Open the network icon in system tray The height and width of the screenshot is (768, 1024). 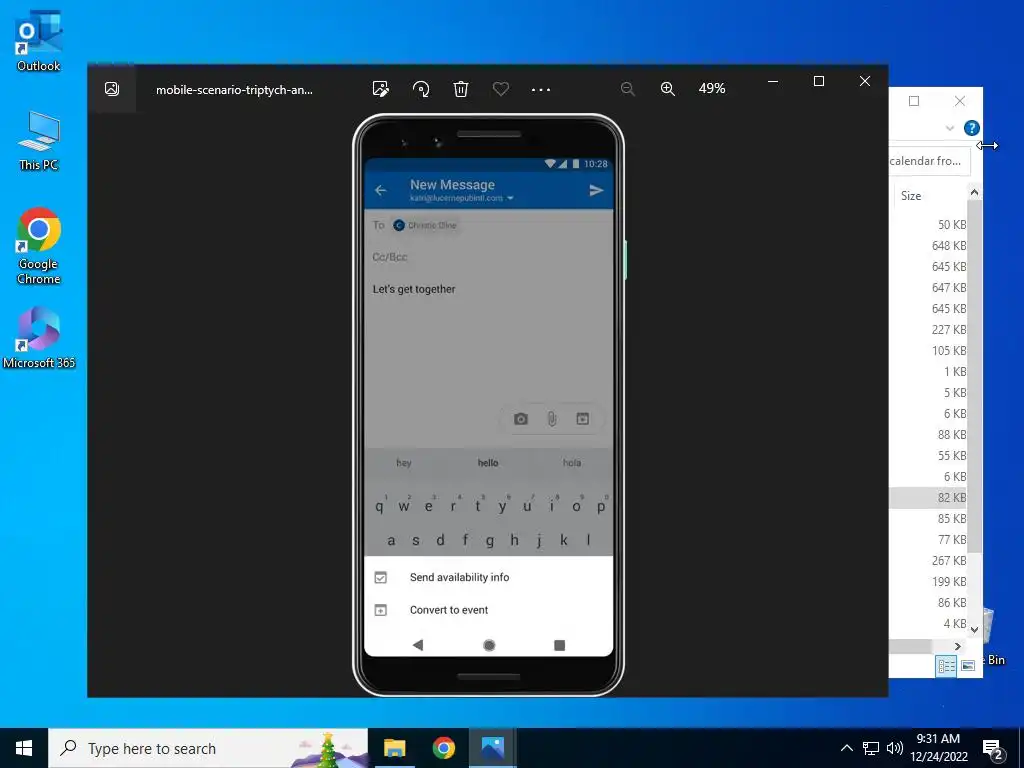[x=871, y=748]
